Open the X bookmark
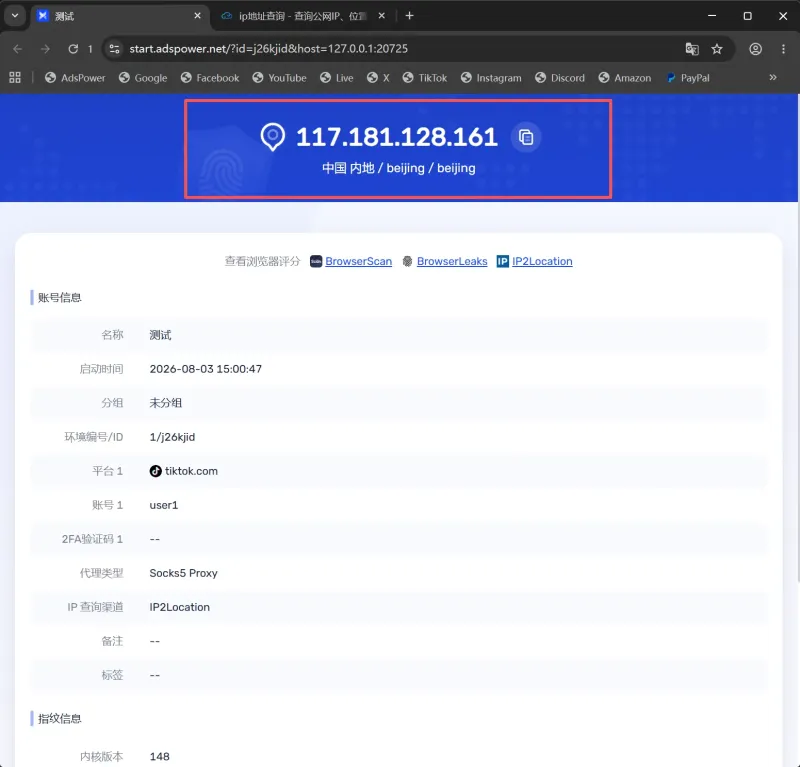Image resolution: width=800 pixels, height=767 pixels. pyautogui.click(x=378, y=78)
